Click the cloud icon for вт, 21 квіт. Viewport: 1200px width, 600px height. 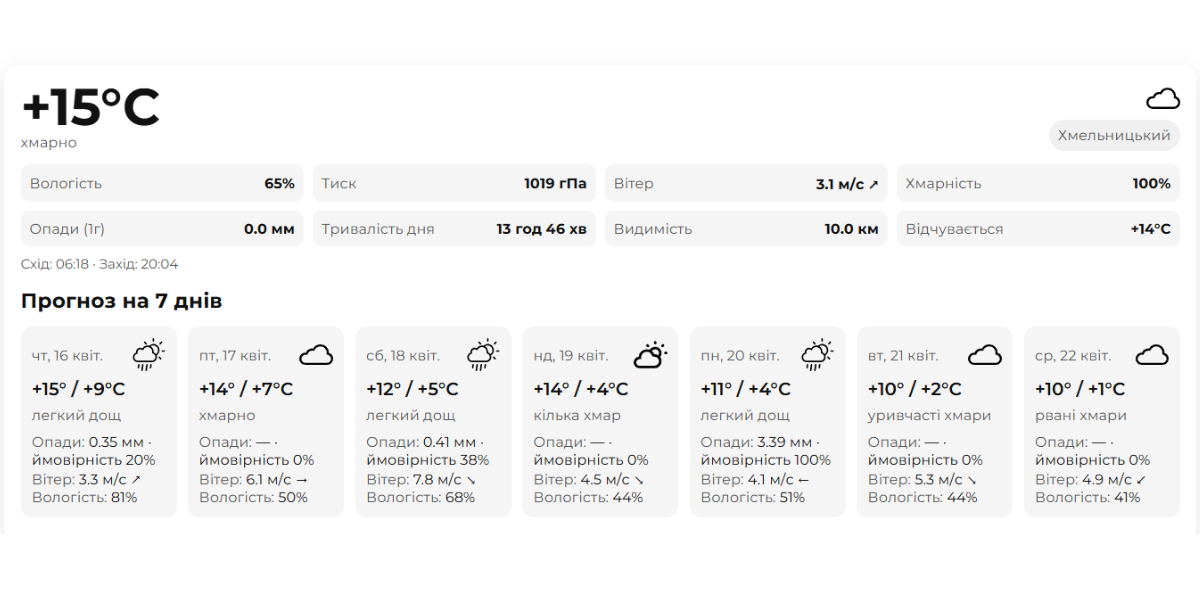point(985,355)
